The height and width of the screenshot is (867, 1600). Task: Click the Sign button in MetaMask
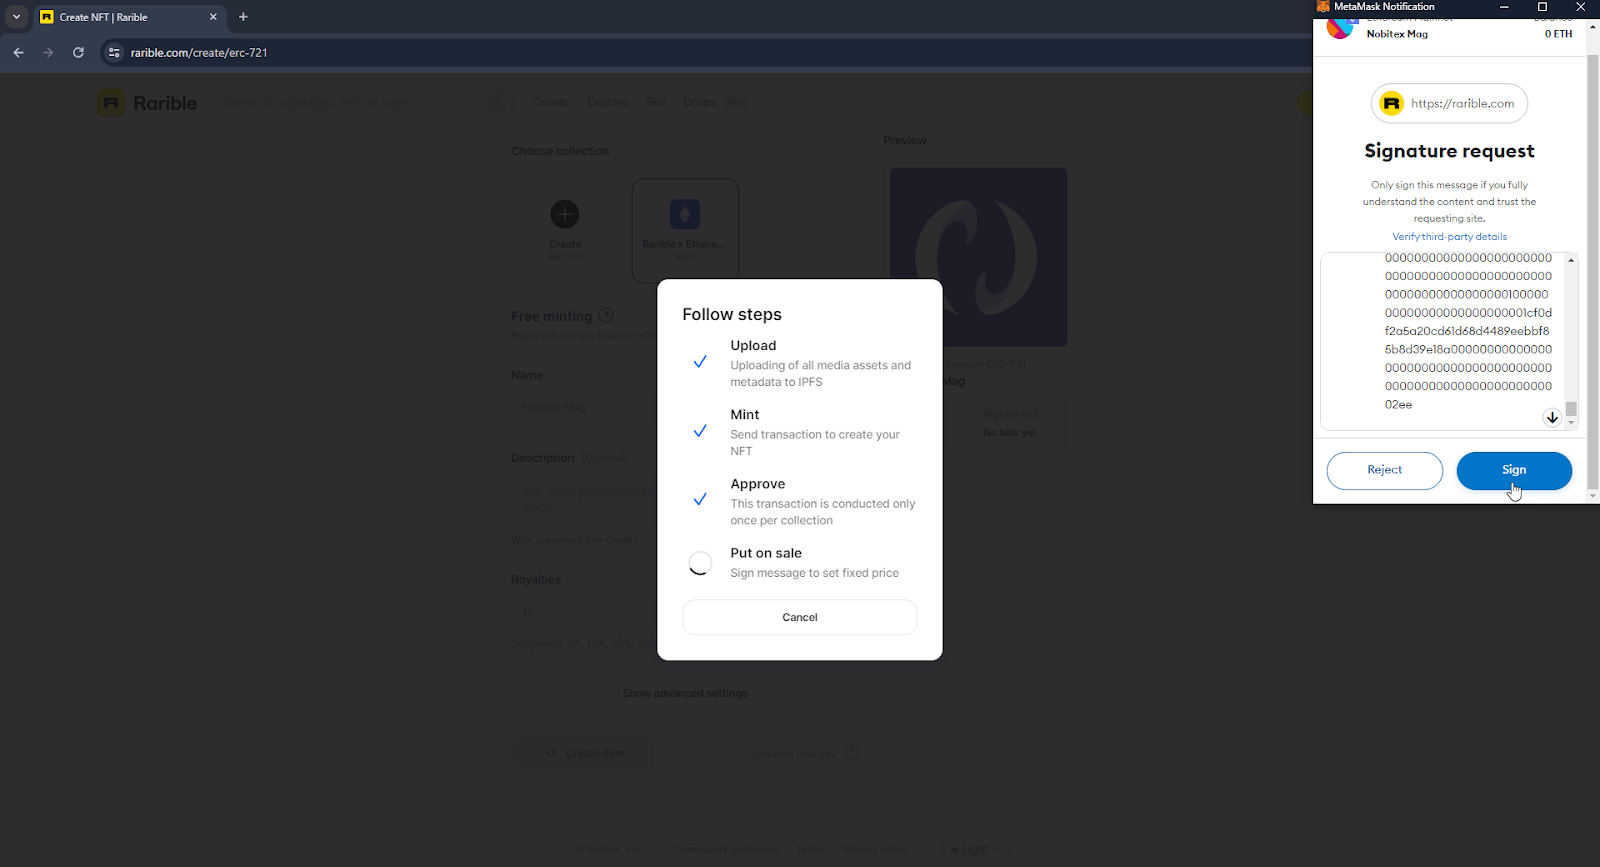1513,470
